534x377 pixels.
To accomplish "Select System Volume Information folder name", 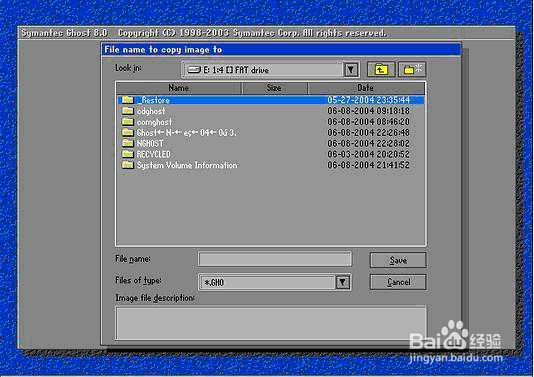I will 187,165.
